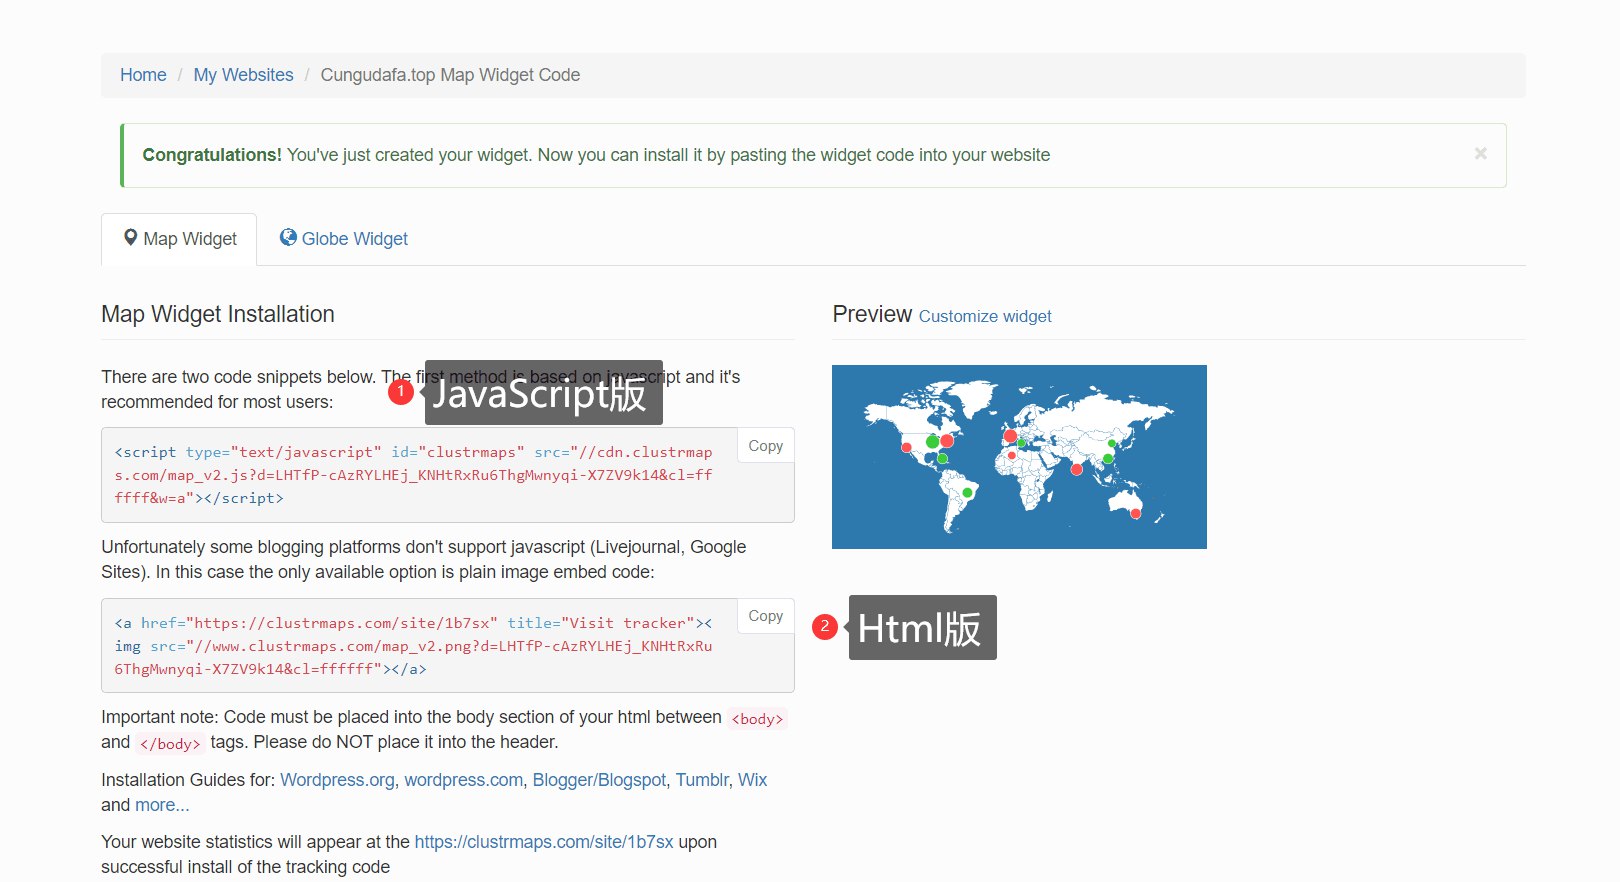Click the Globe Widget globe icon
Image resolution: width=1620 pixels, height=882 pixels.
tap(288, 238)
